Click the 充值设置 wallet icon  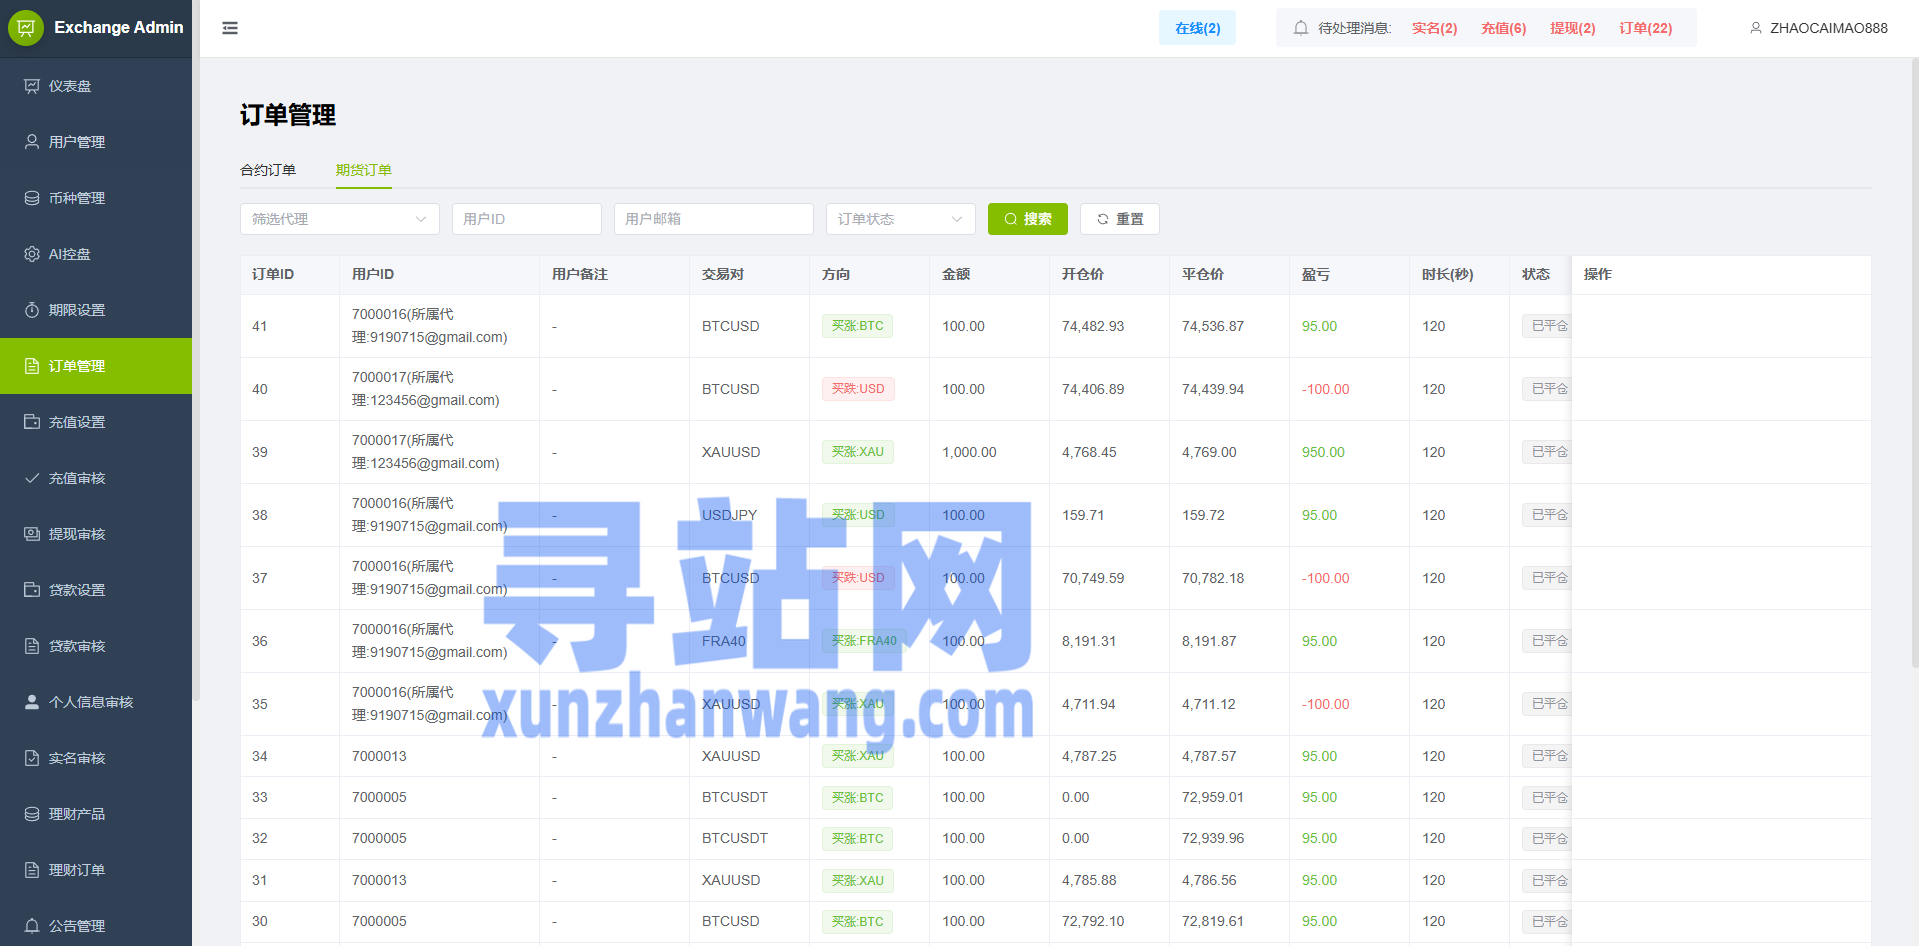[x=32, y=422]
